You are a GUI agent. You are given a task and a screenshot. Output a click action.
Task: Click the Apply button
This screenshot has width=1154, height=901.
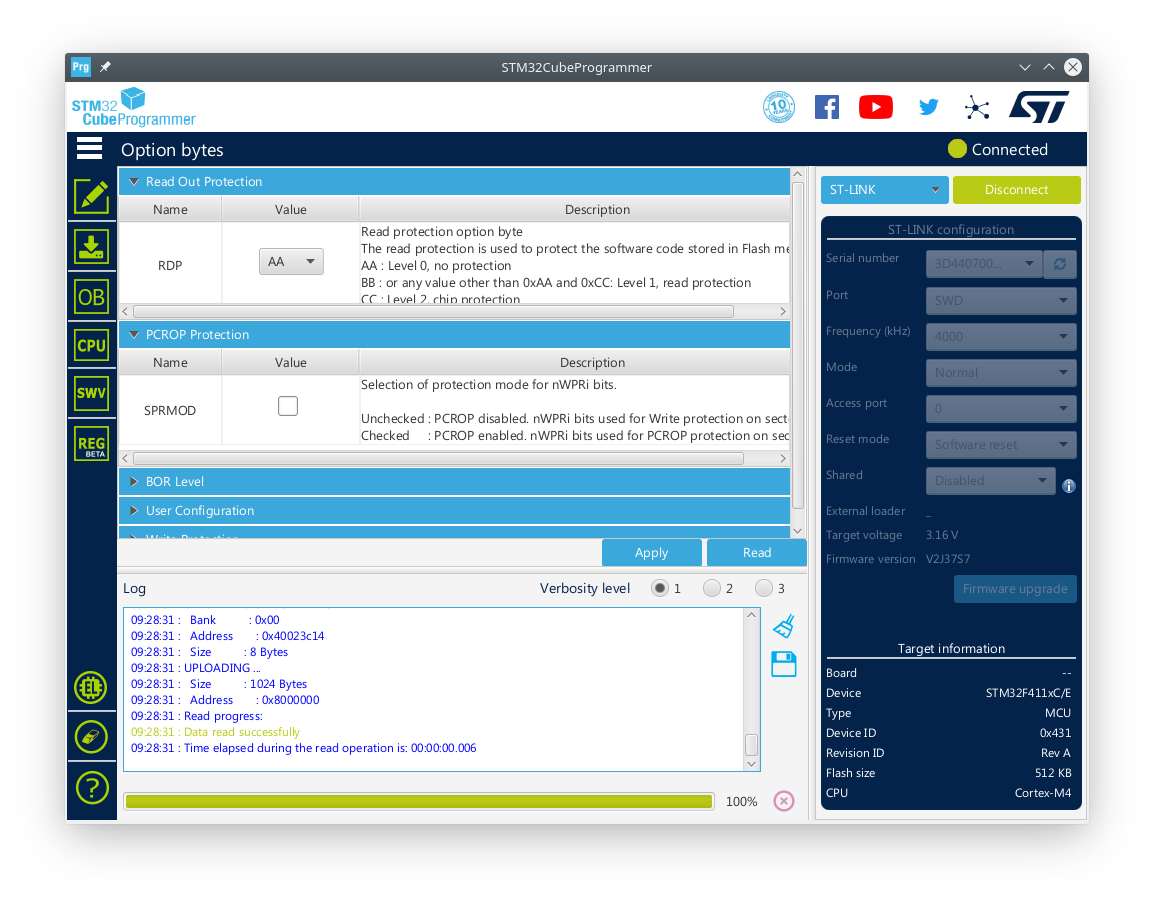pyautogui.click(x=651, y=553)
